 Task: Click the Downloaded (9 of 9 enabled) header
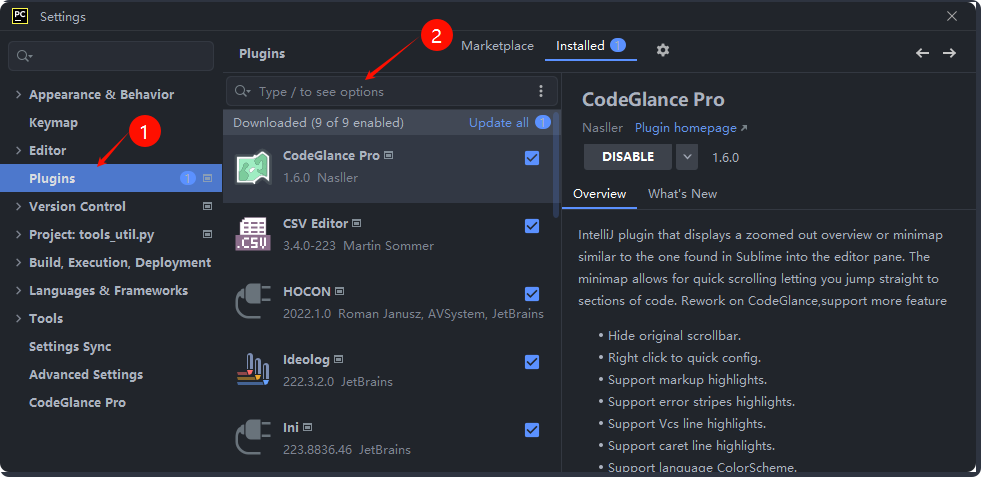(318, 123)
